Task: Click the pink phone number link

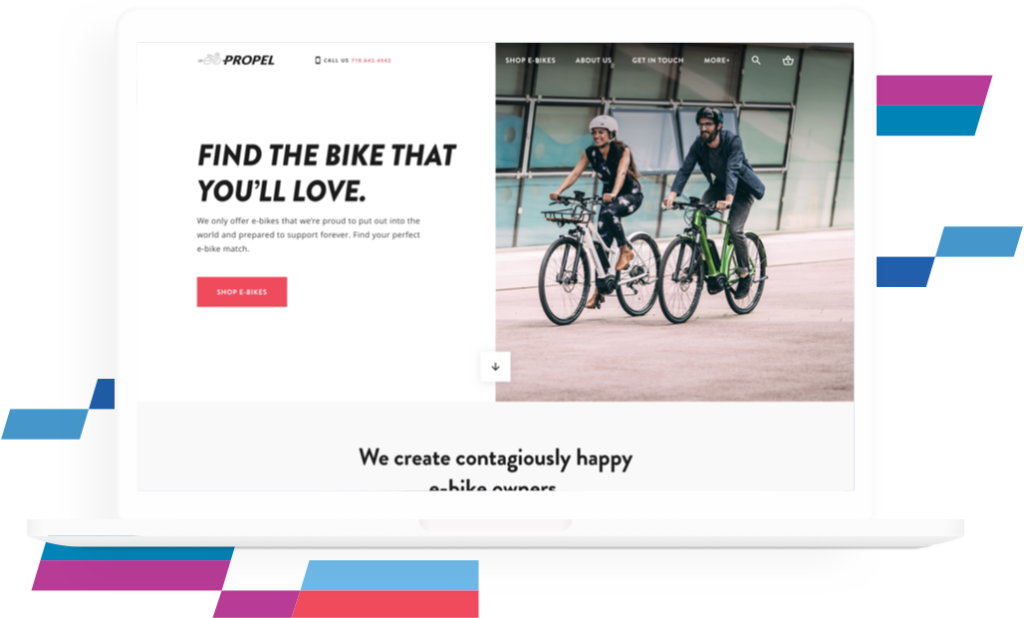Action: coord(371,60)
